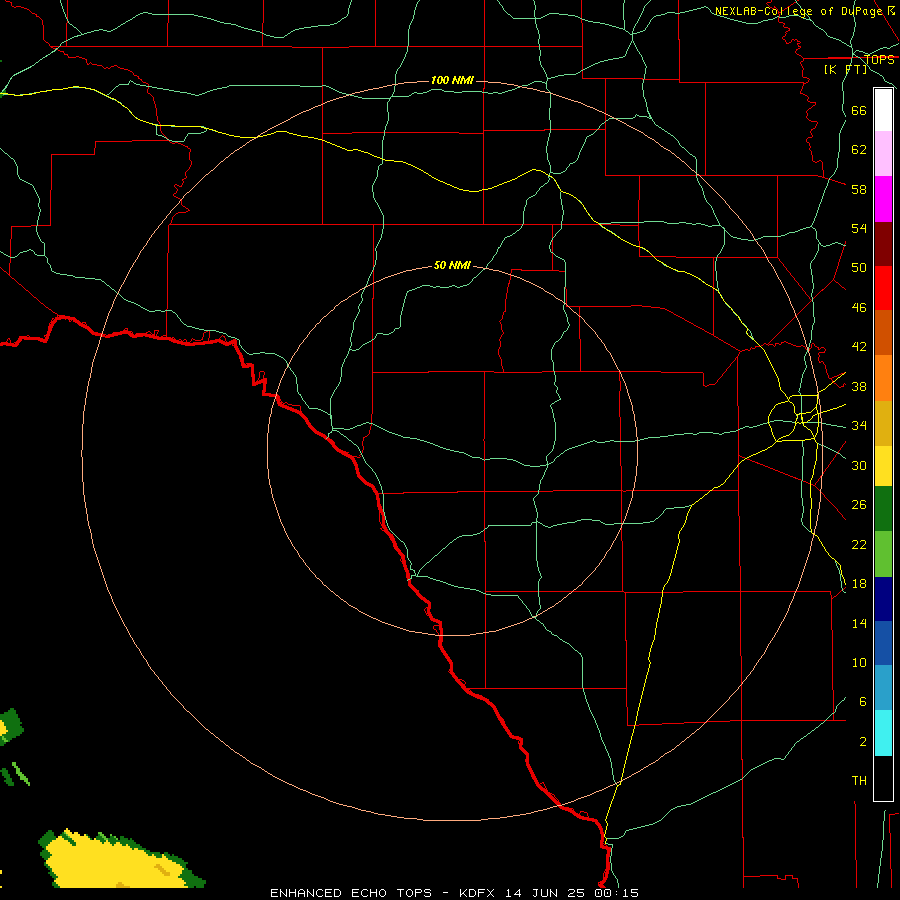900x900 pixels.
Task: Click the "KDFX" radar site identifier
Action: click(476, 893)
